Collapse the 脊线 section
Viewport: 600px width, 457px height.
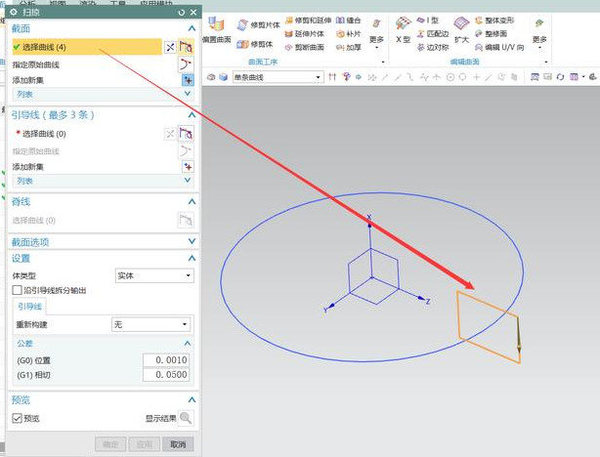(192, 201)
